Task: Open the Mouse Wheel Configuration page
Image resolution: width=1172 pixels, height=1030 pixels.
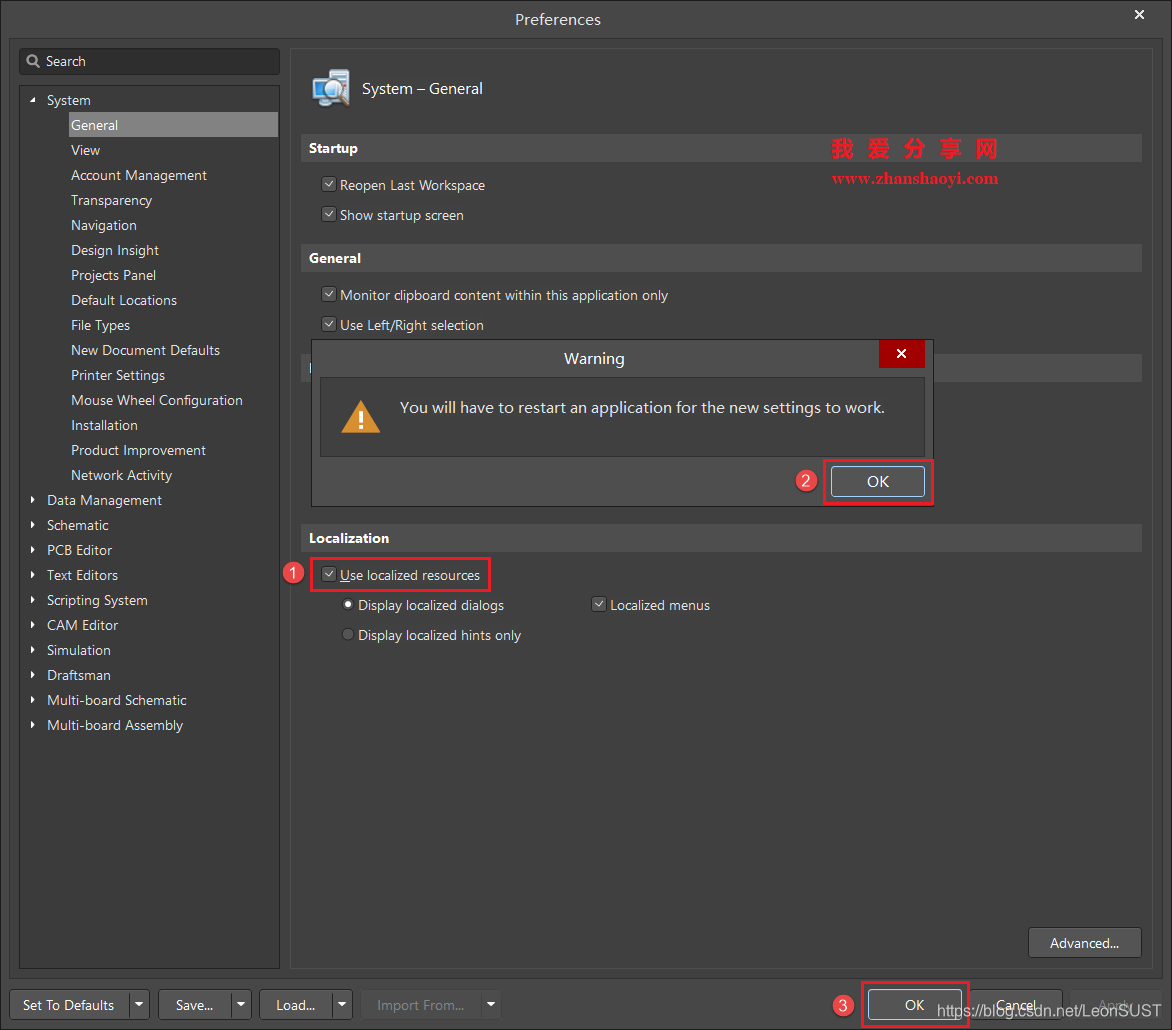Action: click(x=157, y=400)
